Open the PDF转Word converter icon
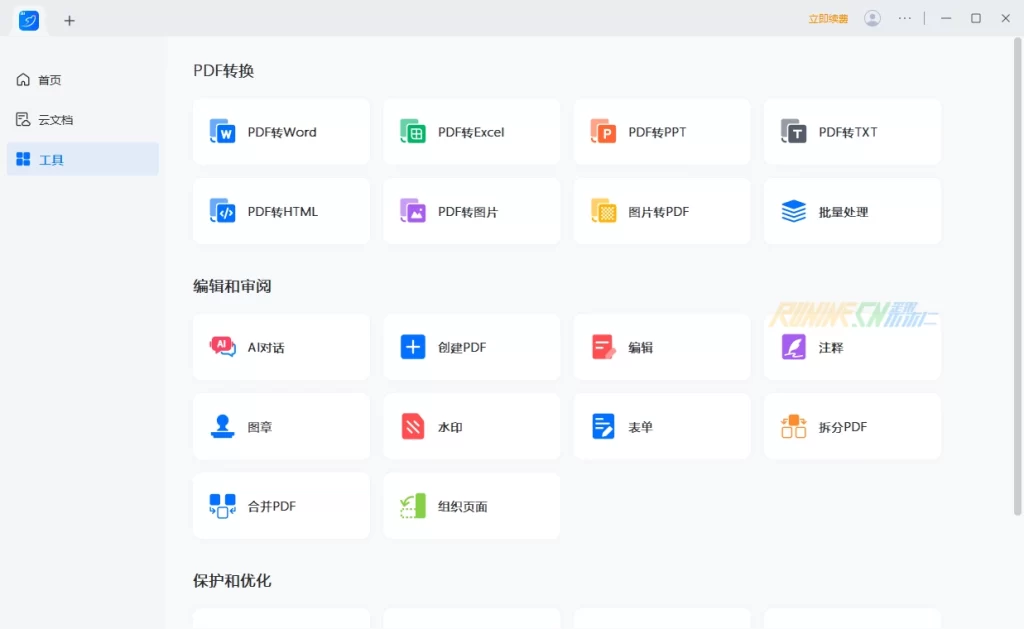 [x=223, y=132]
